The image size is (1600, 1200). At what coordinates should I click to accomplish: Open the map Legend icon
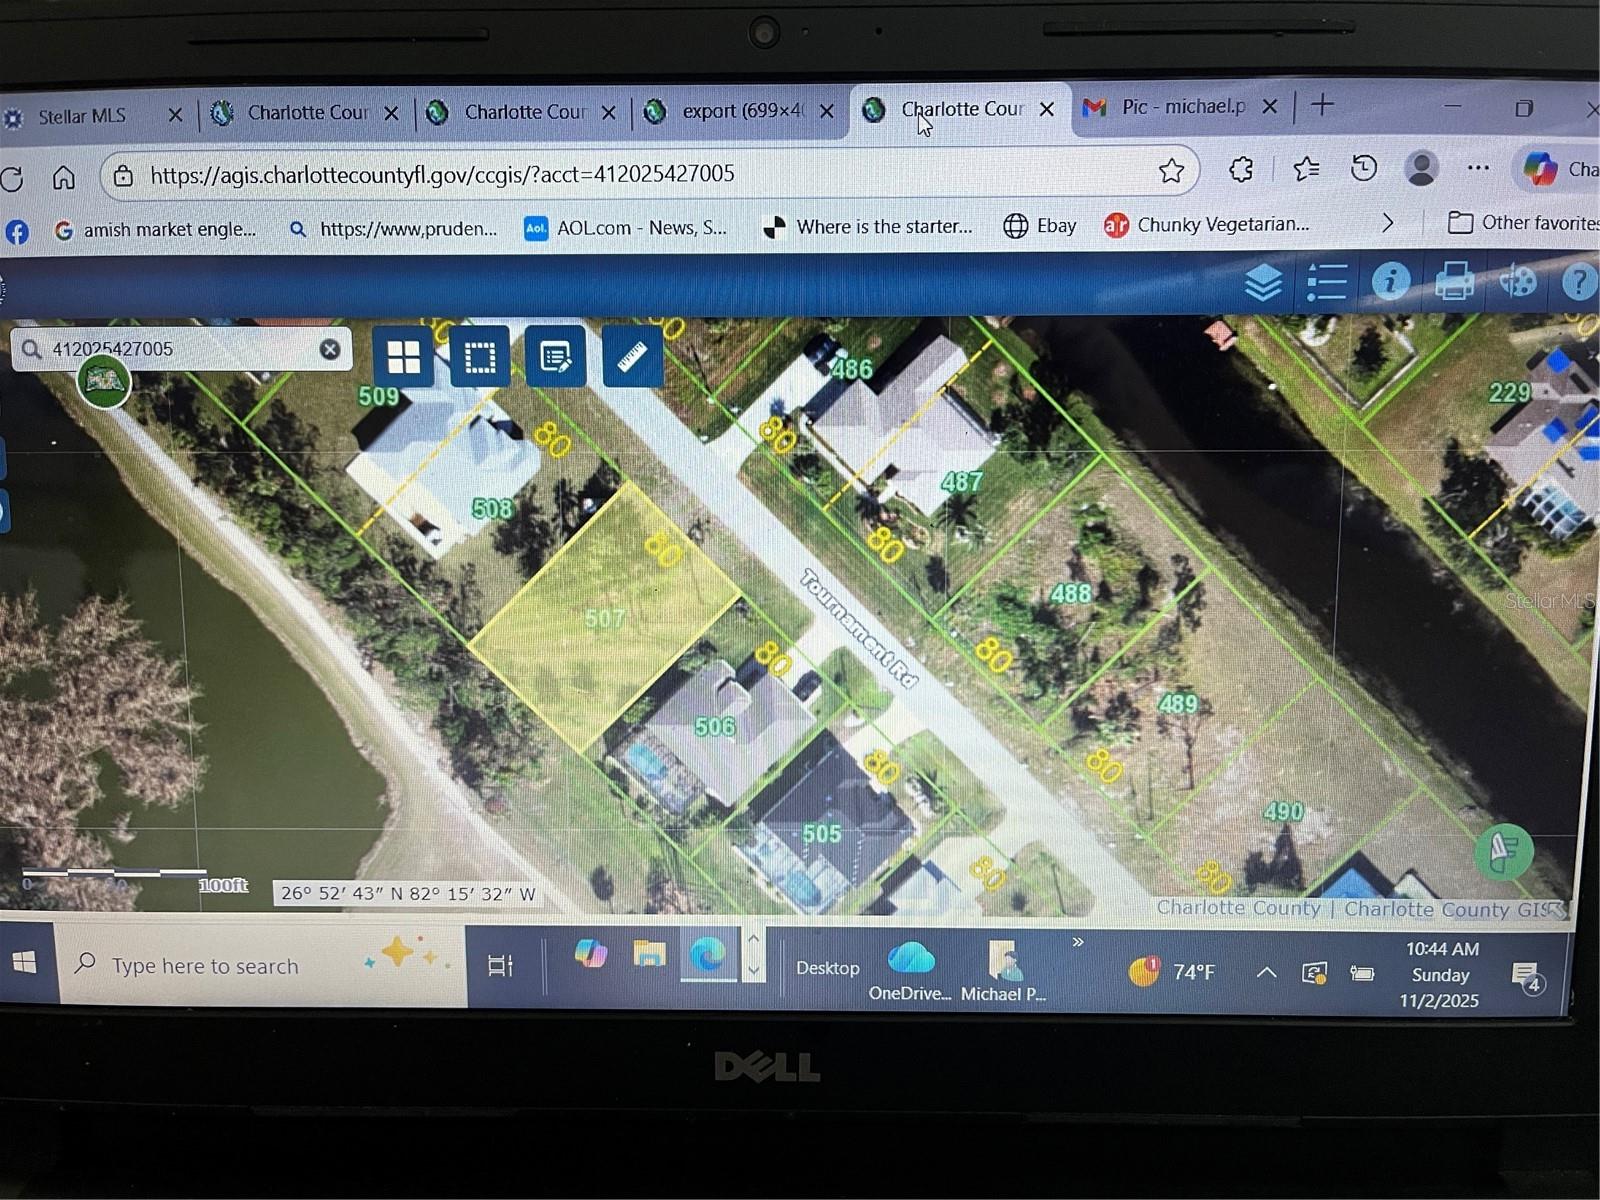(1326, 283)
